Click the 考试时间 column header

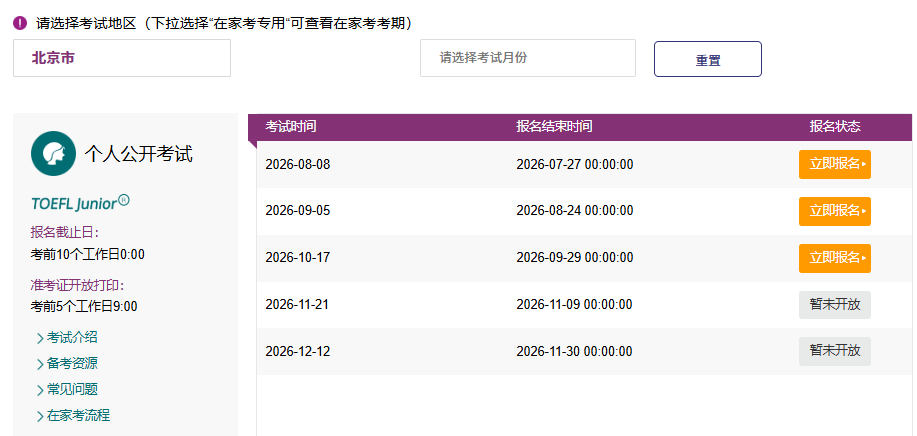[x=291, y=127]
